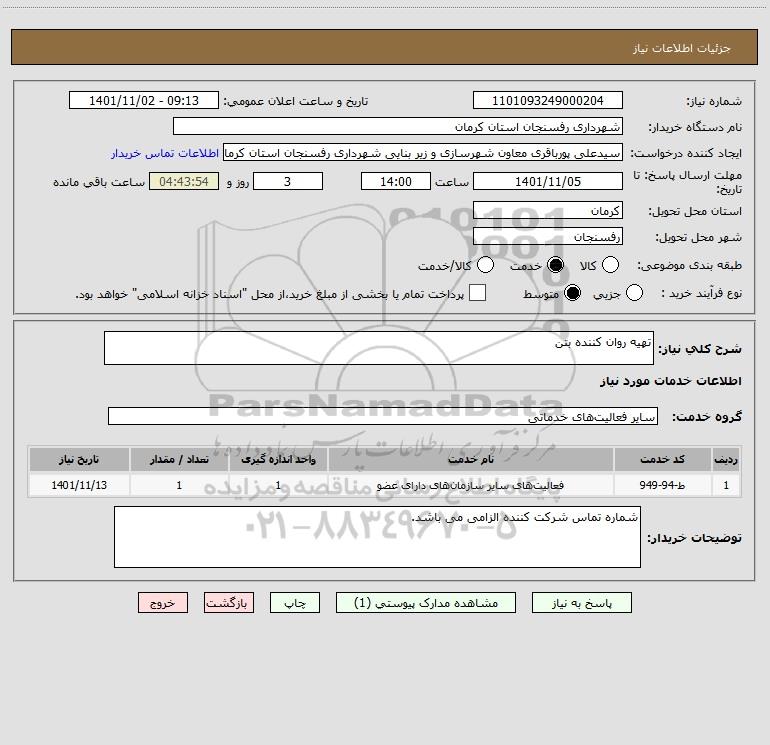
Task: Toggle the اسناد خزانه اسلامی payment checkbox
Action: (x=477, y=293)
